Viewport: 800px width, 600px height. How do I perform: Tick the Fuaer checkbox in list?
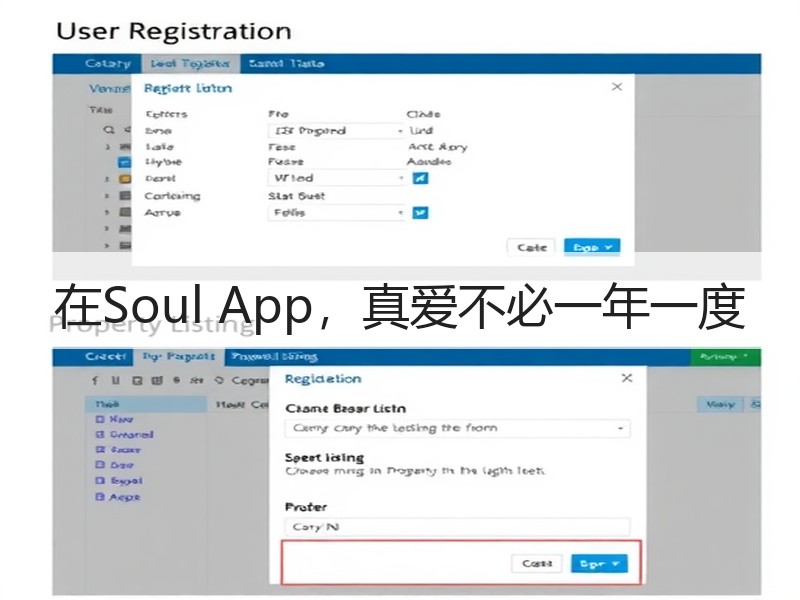100,450
